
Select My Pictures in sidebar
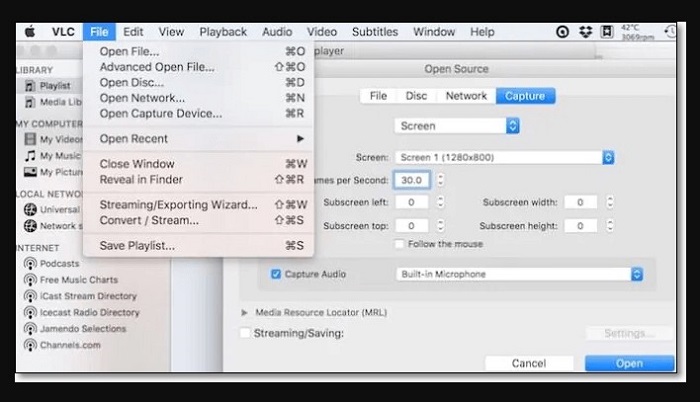(53, 172)
